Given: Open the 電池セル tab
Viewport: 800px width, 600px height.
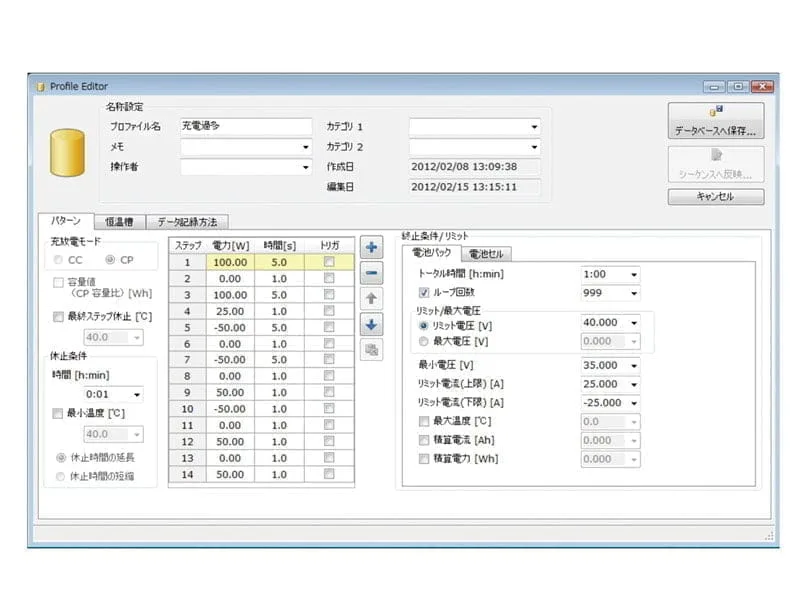Looking at the screenshot, I should pos(487,253).
